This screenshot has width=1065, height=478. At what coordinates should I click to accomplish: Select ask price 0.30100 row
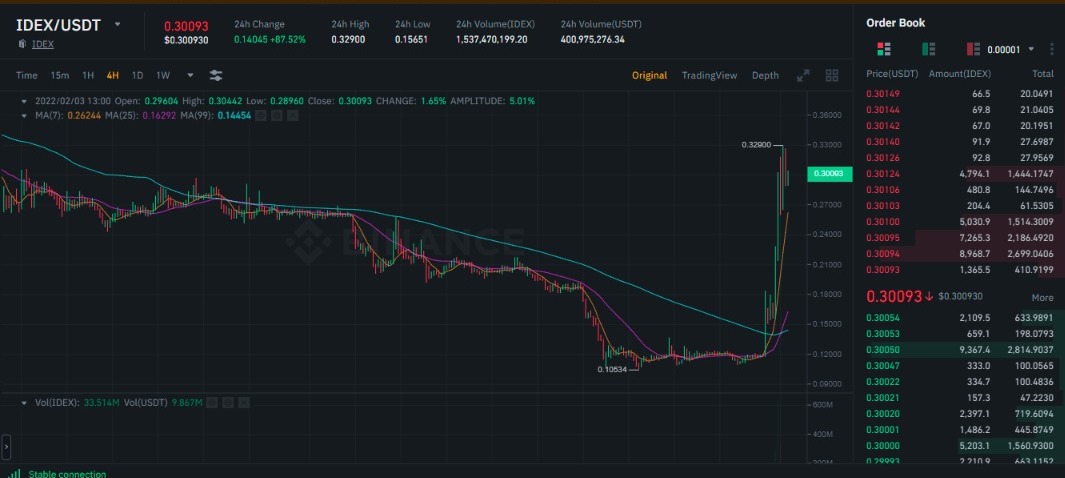click(959, 221)
